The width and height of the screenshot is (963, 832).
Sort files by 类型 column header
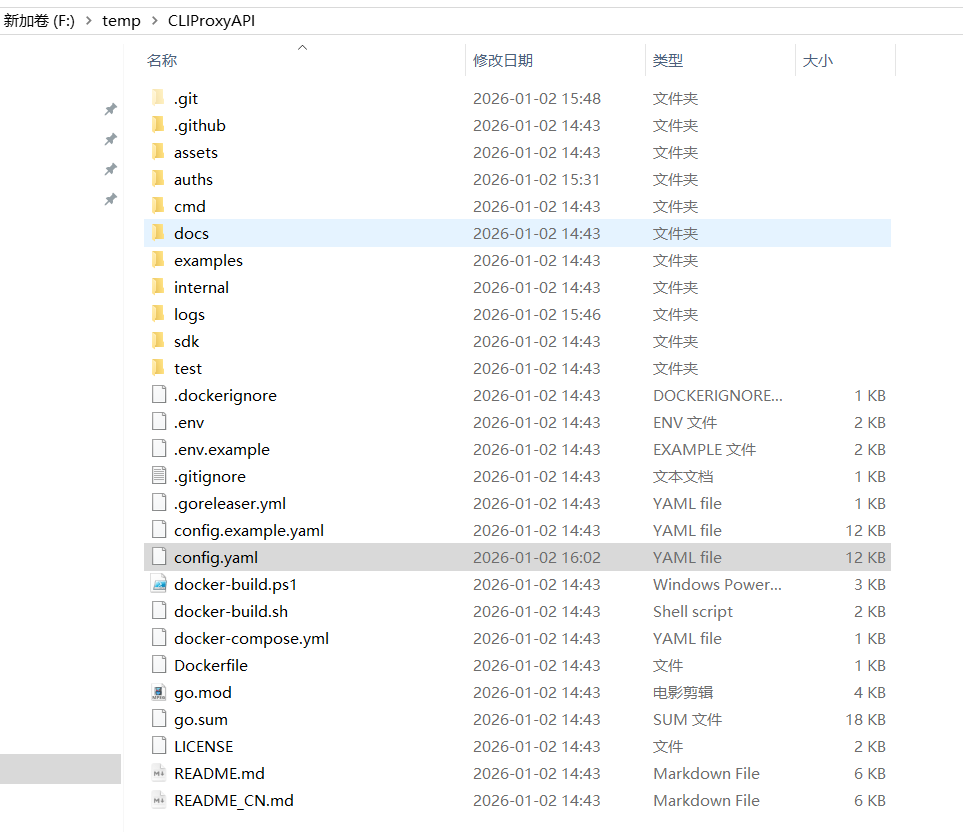[668, 61]
